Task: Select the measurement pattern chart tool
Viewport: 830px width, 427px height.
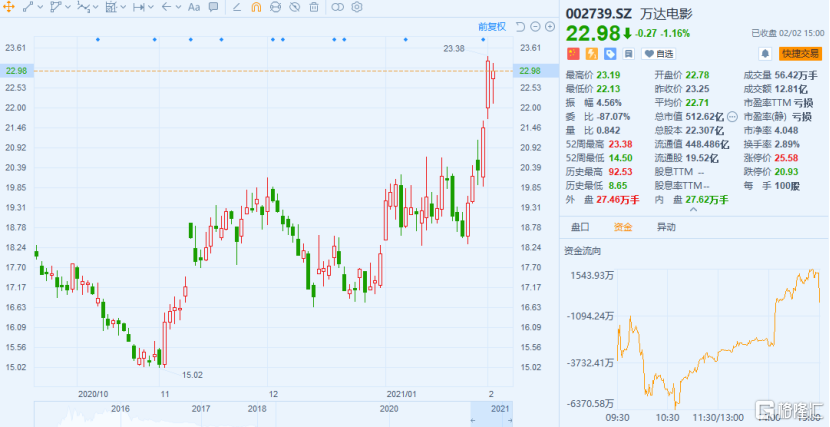Action: [111, 7]
